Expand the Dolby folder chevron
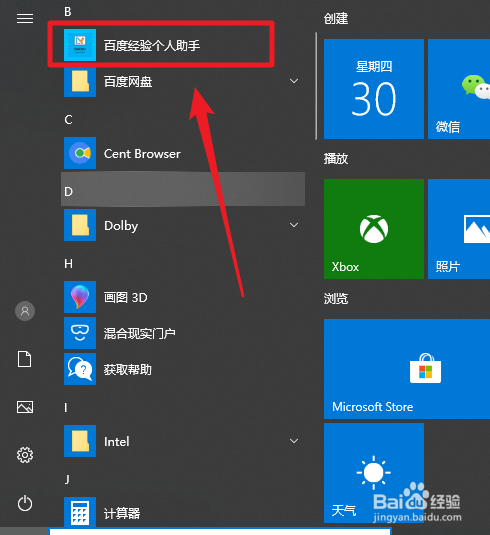490x535 pixels. pyautogui.click(x=294, y=225)
